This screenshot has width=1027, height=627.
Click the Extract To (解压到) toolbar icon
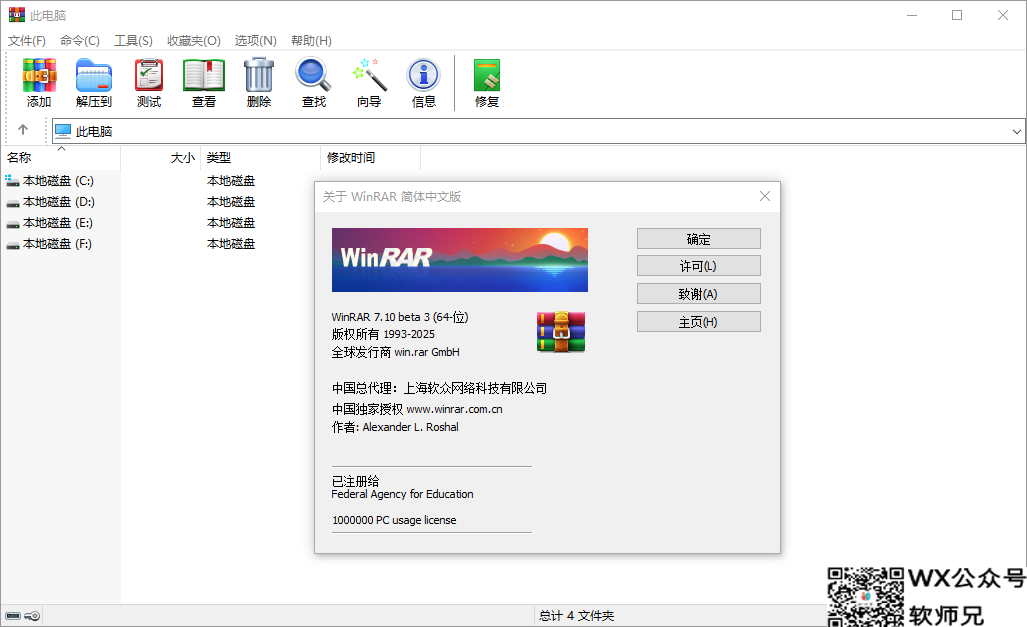pyautogui.click(x=94, y=76)
